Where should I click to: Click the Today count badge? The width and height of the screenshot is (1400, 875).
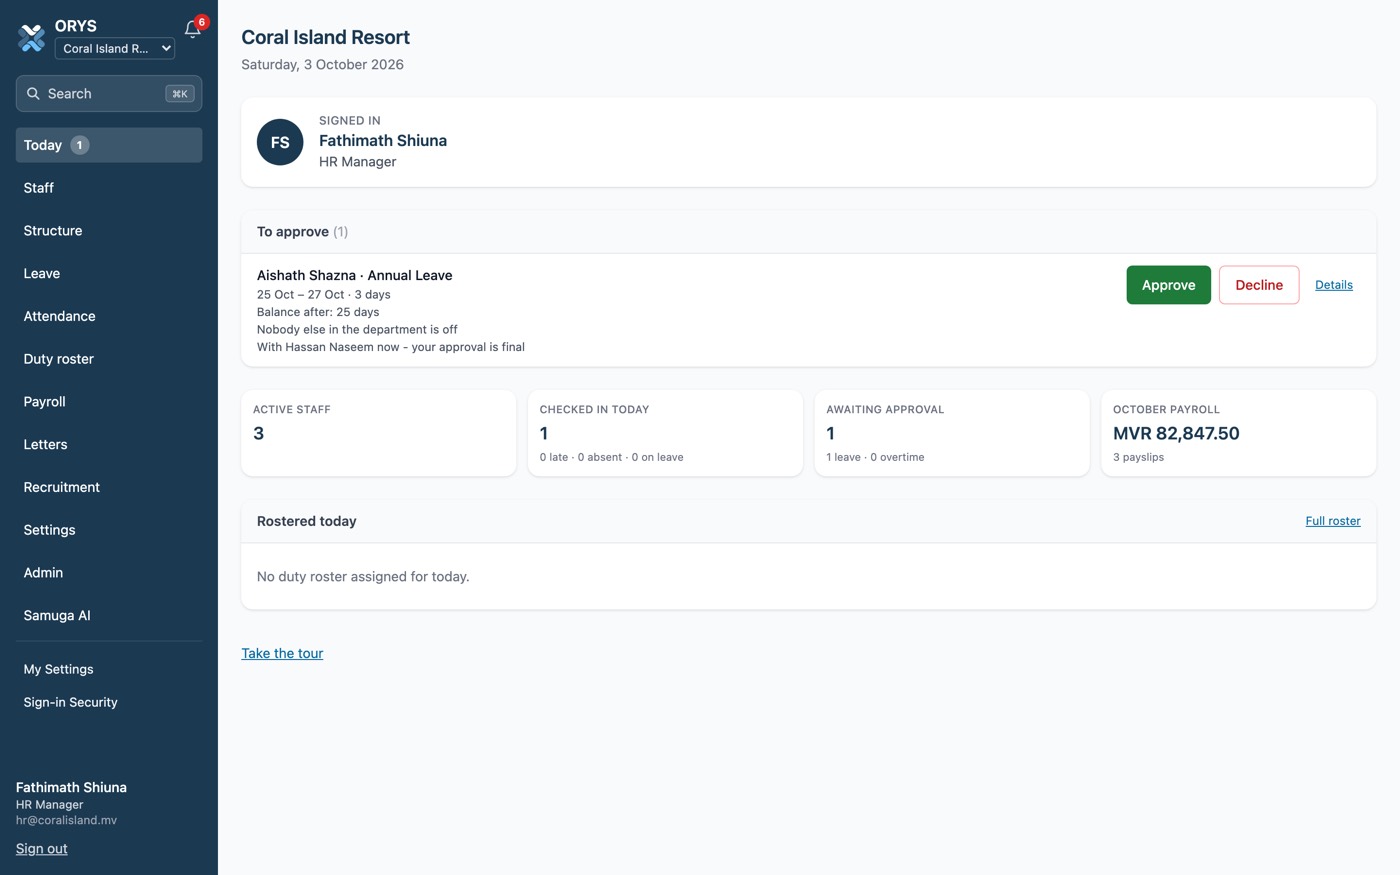pyautogui.click(x=80, y=145)
